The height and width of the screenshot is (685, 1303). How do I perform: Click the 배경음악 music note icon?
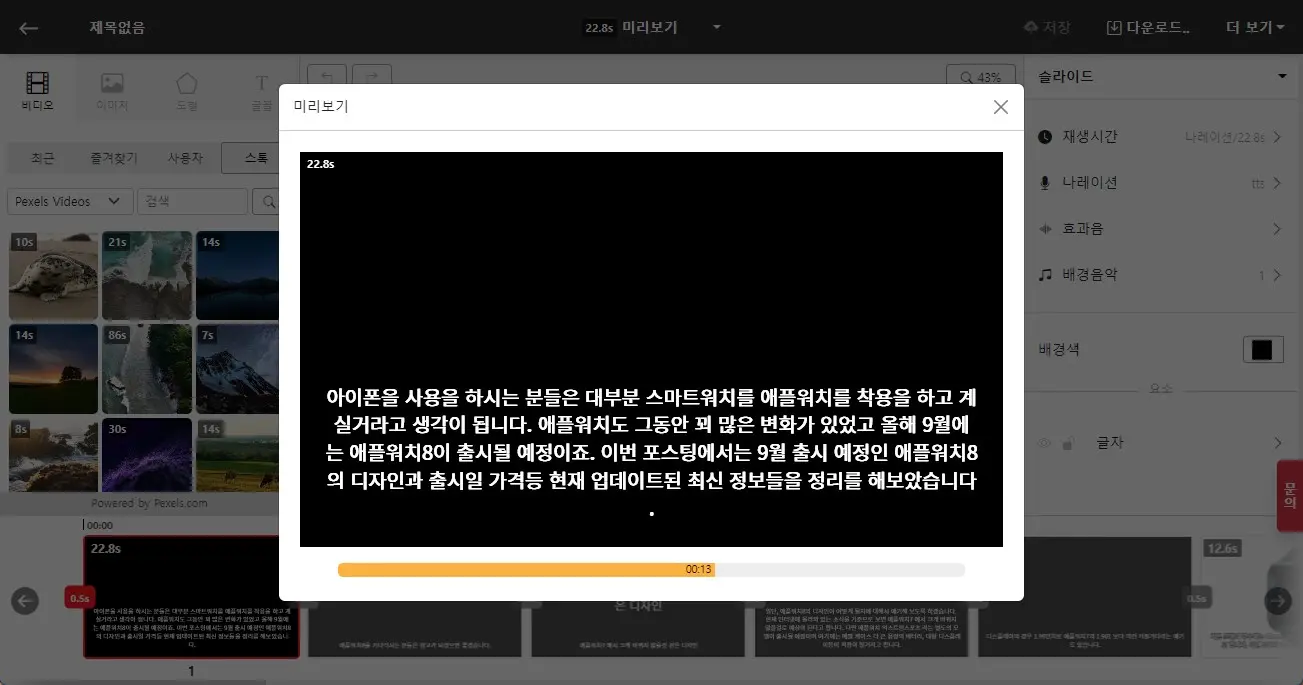[x=1045, y=274]
